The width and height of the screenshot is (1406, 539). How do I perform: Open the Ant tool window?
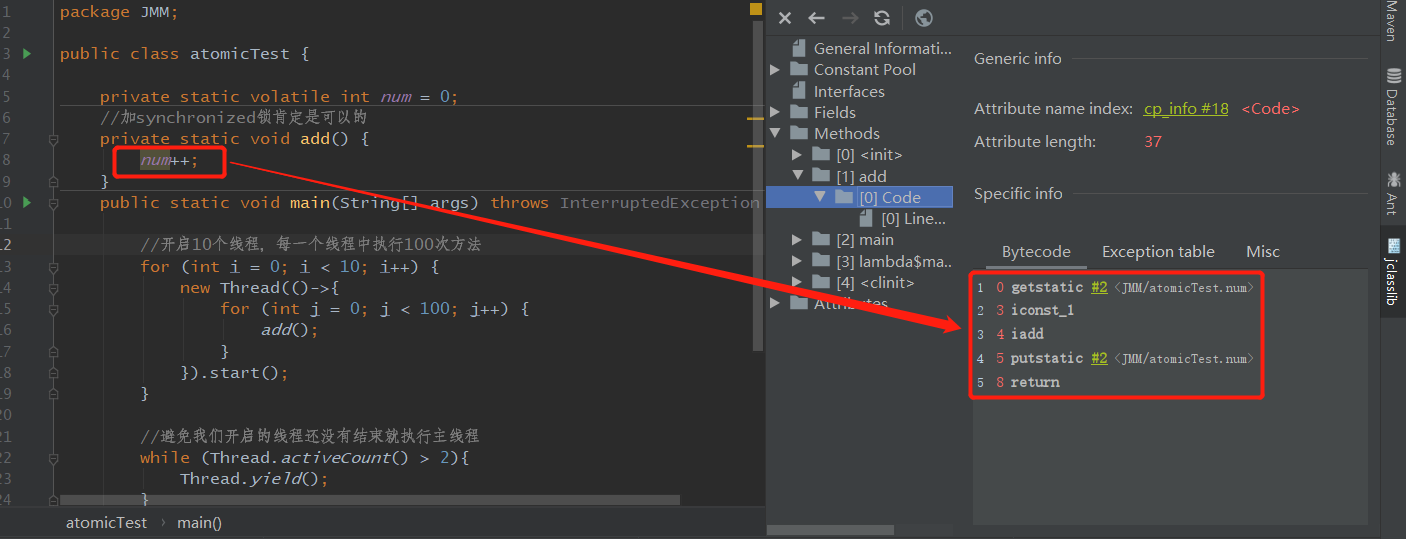tap(1392, 193)
